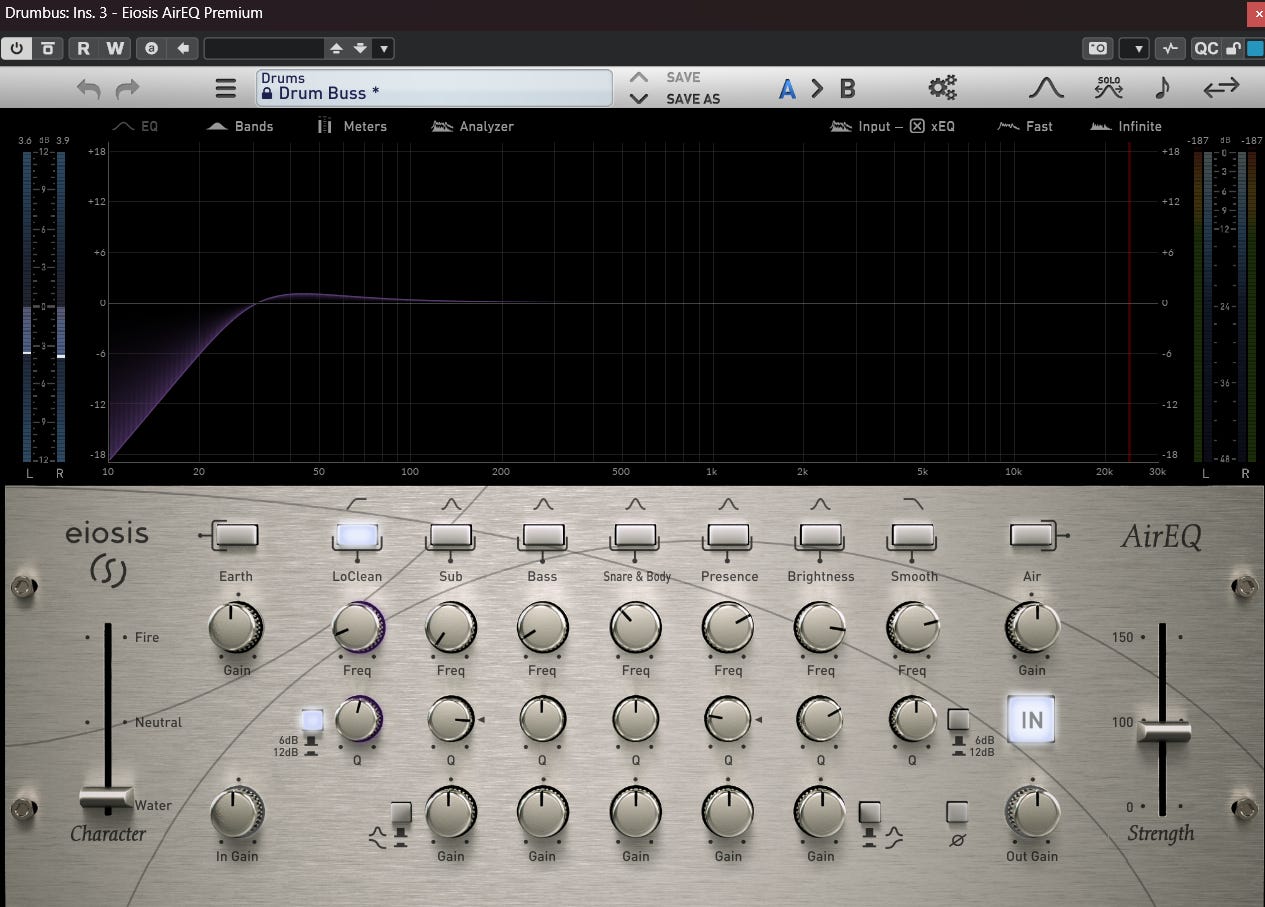Click the swap arrows icon
This screenshot has width=1265, height=907.
(x=1221, y=88)
